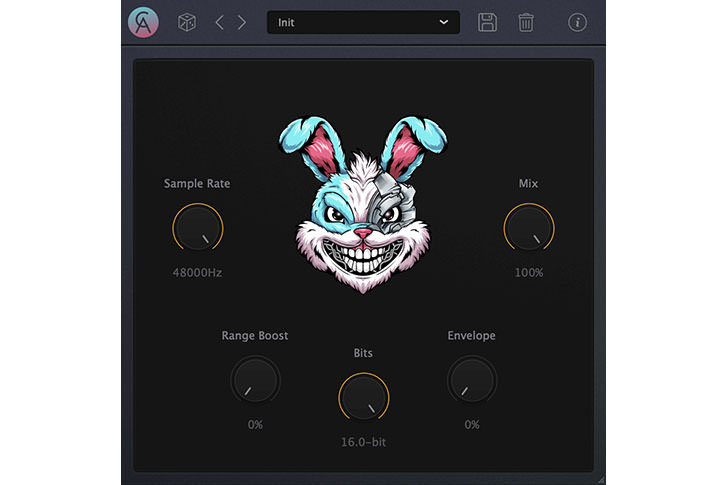This screenshot has width=728, height=485.
Task: Click the resize handle in bottom-right corner
Action: pyautogui.click(x=600, y=479)
